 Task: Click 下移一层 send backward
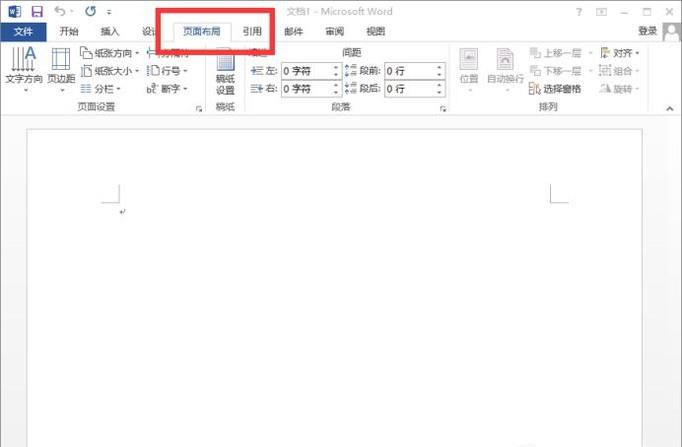pyautogui.click(x=555, y=71)
